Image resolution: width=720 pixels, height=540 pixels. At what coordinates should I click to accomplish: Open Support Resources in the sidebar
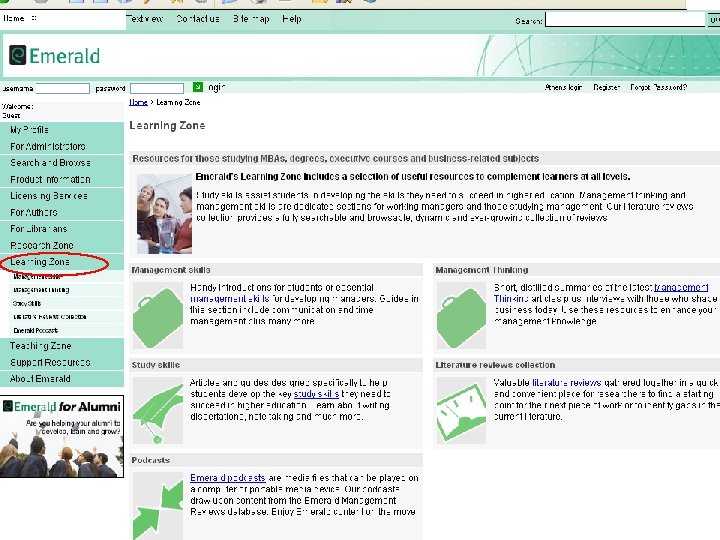62,362
